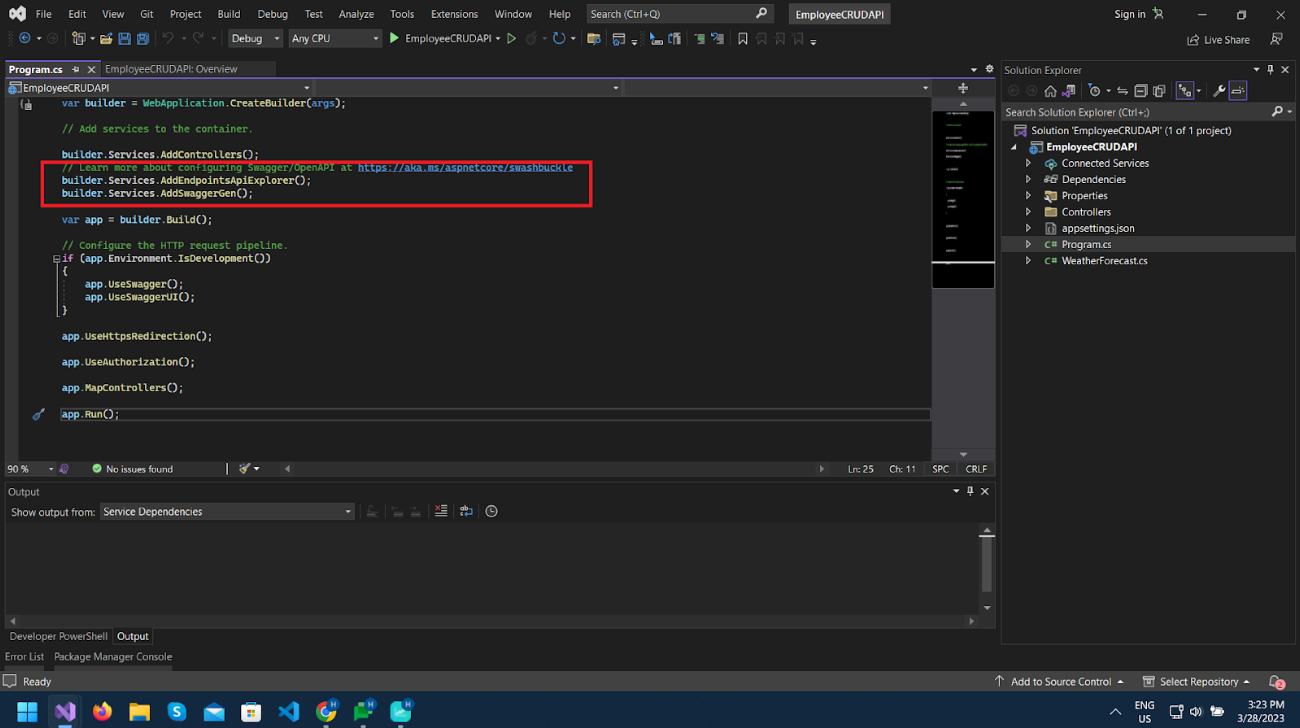
Task: Expand the Controllers folder in Solution Explorer
Action: [x=1028, y=212]
